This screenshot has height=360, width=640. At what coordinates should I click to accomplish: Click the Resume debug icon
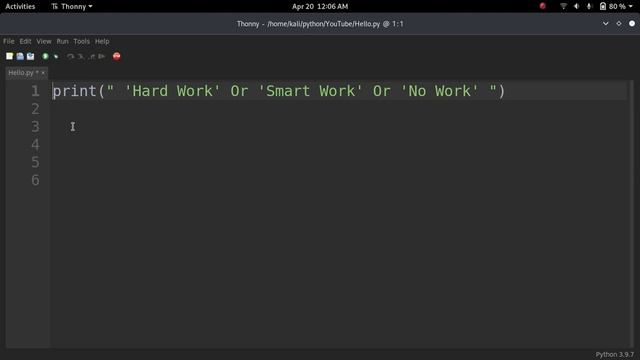point(102,56)
